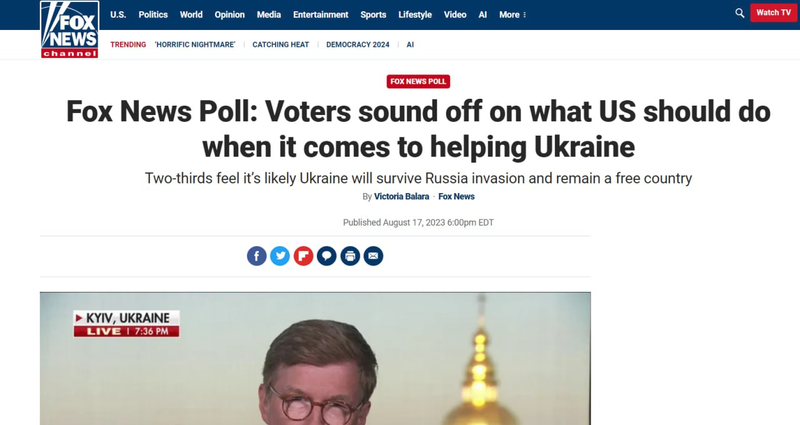Click the Watch TV button
The width and height of the screenshot is (800, 425).
[x=773, y=13]
